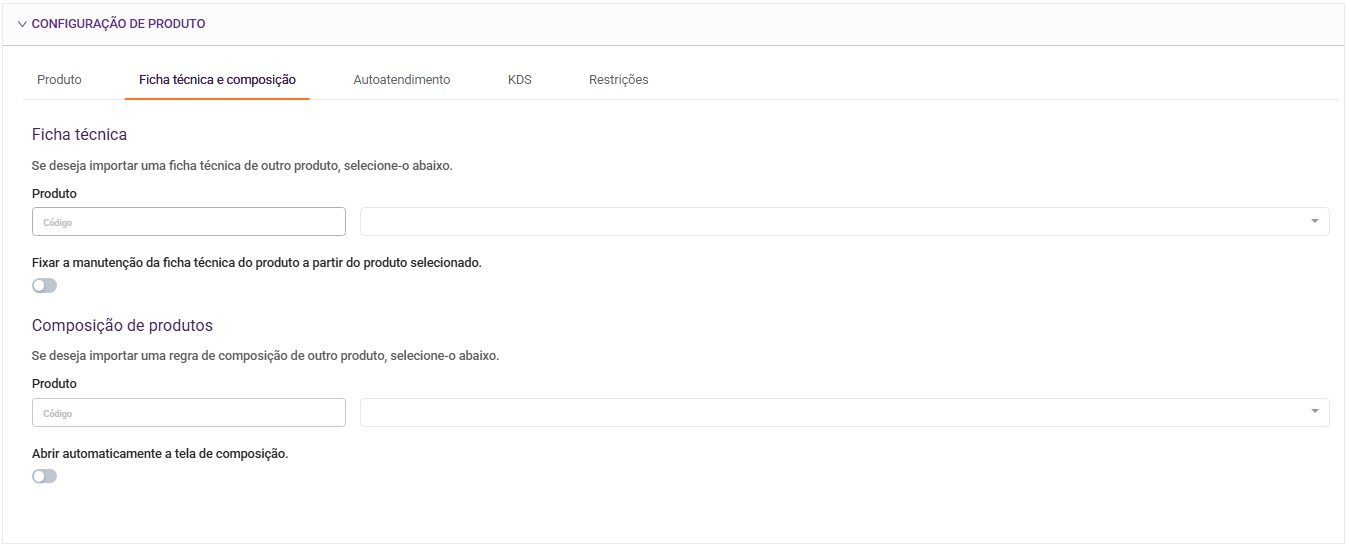Switch to the Produto tab
The height and width of the screenshot is (545, 1346).
[x=59, y=80]
